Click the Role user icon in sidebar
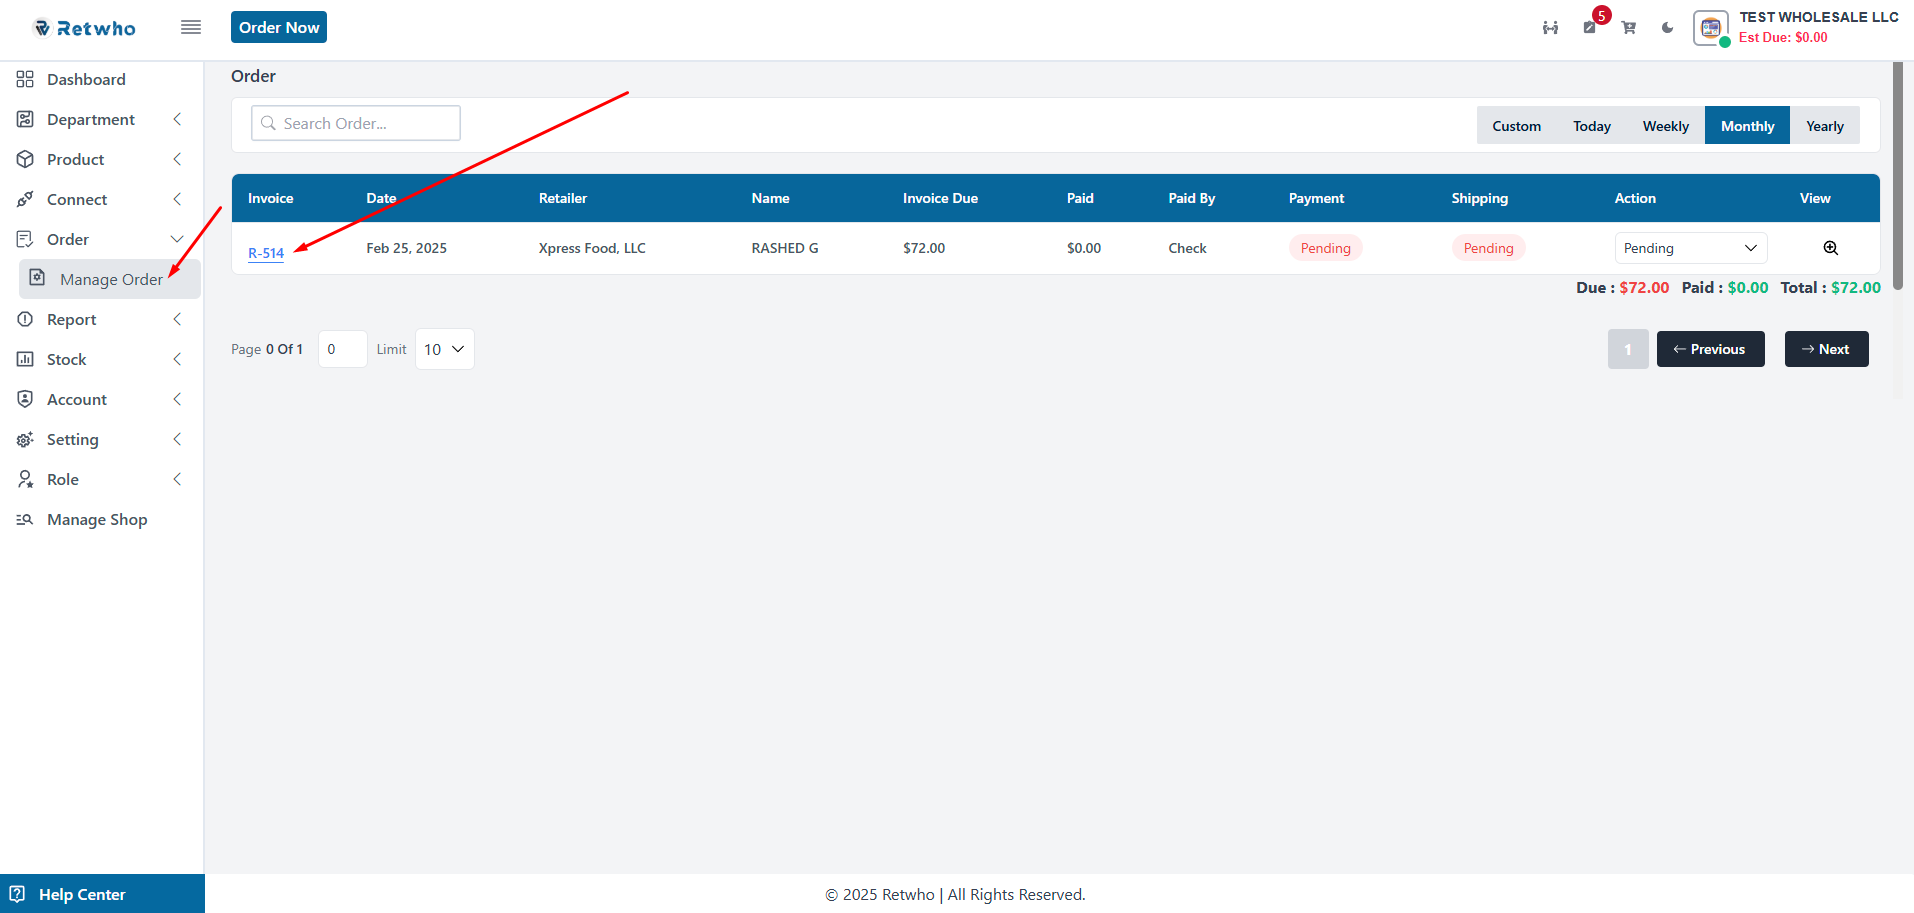1914x913 pixels. pos(25,479)
